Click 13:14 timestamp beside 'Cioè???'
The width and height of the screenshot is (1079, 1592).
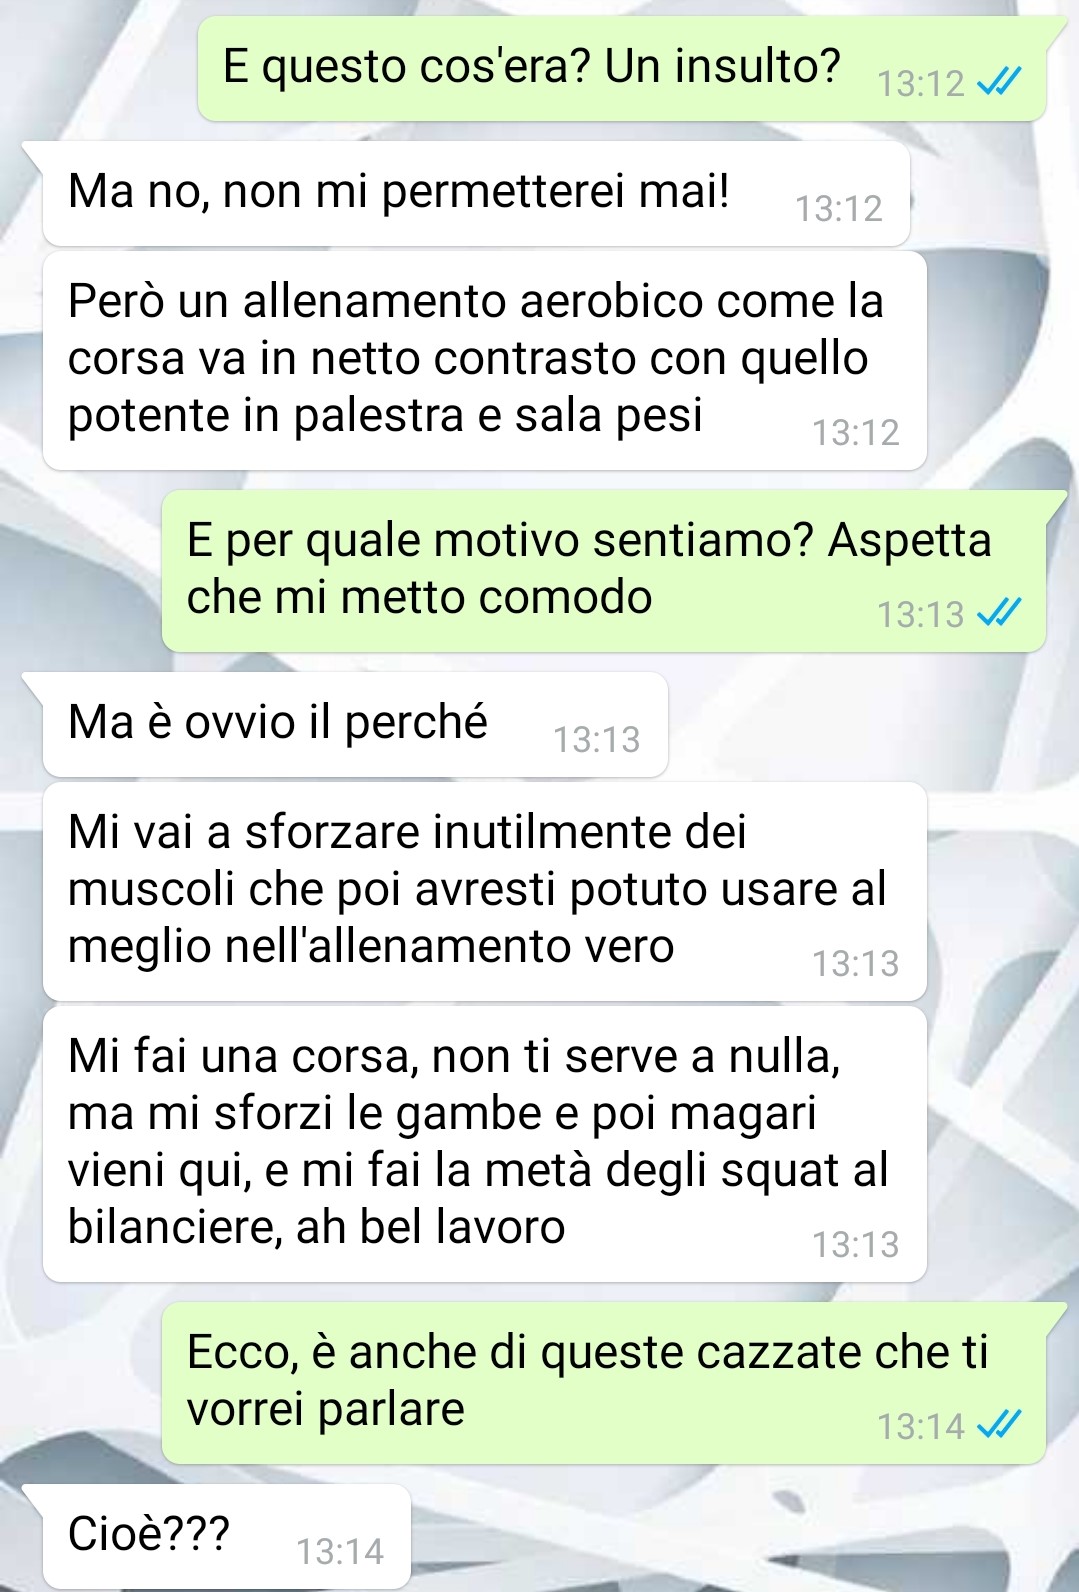[x=340, y=1551]
